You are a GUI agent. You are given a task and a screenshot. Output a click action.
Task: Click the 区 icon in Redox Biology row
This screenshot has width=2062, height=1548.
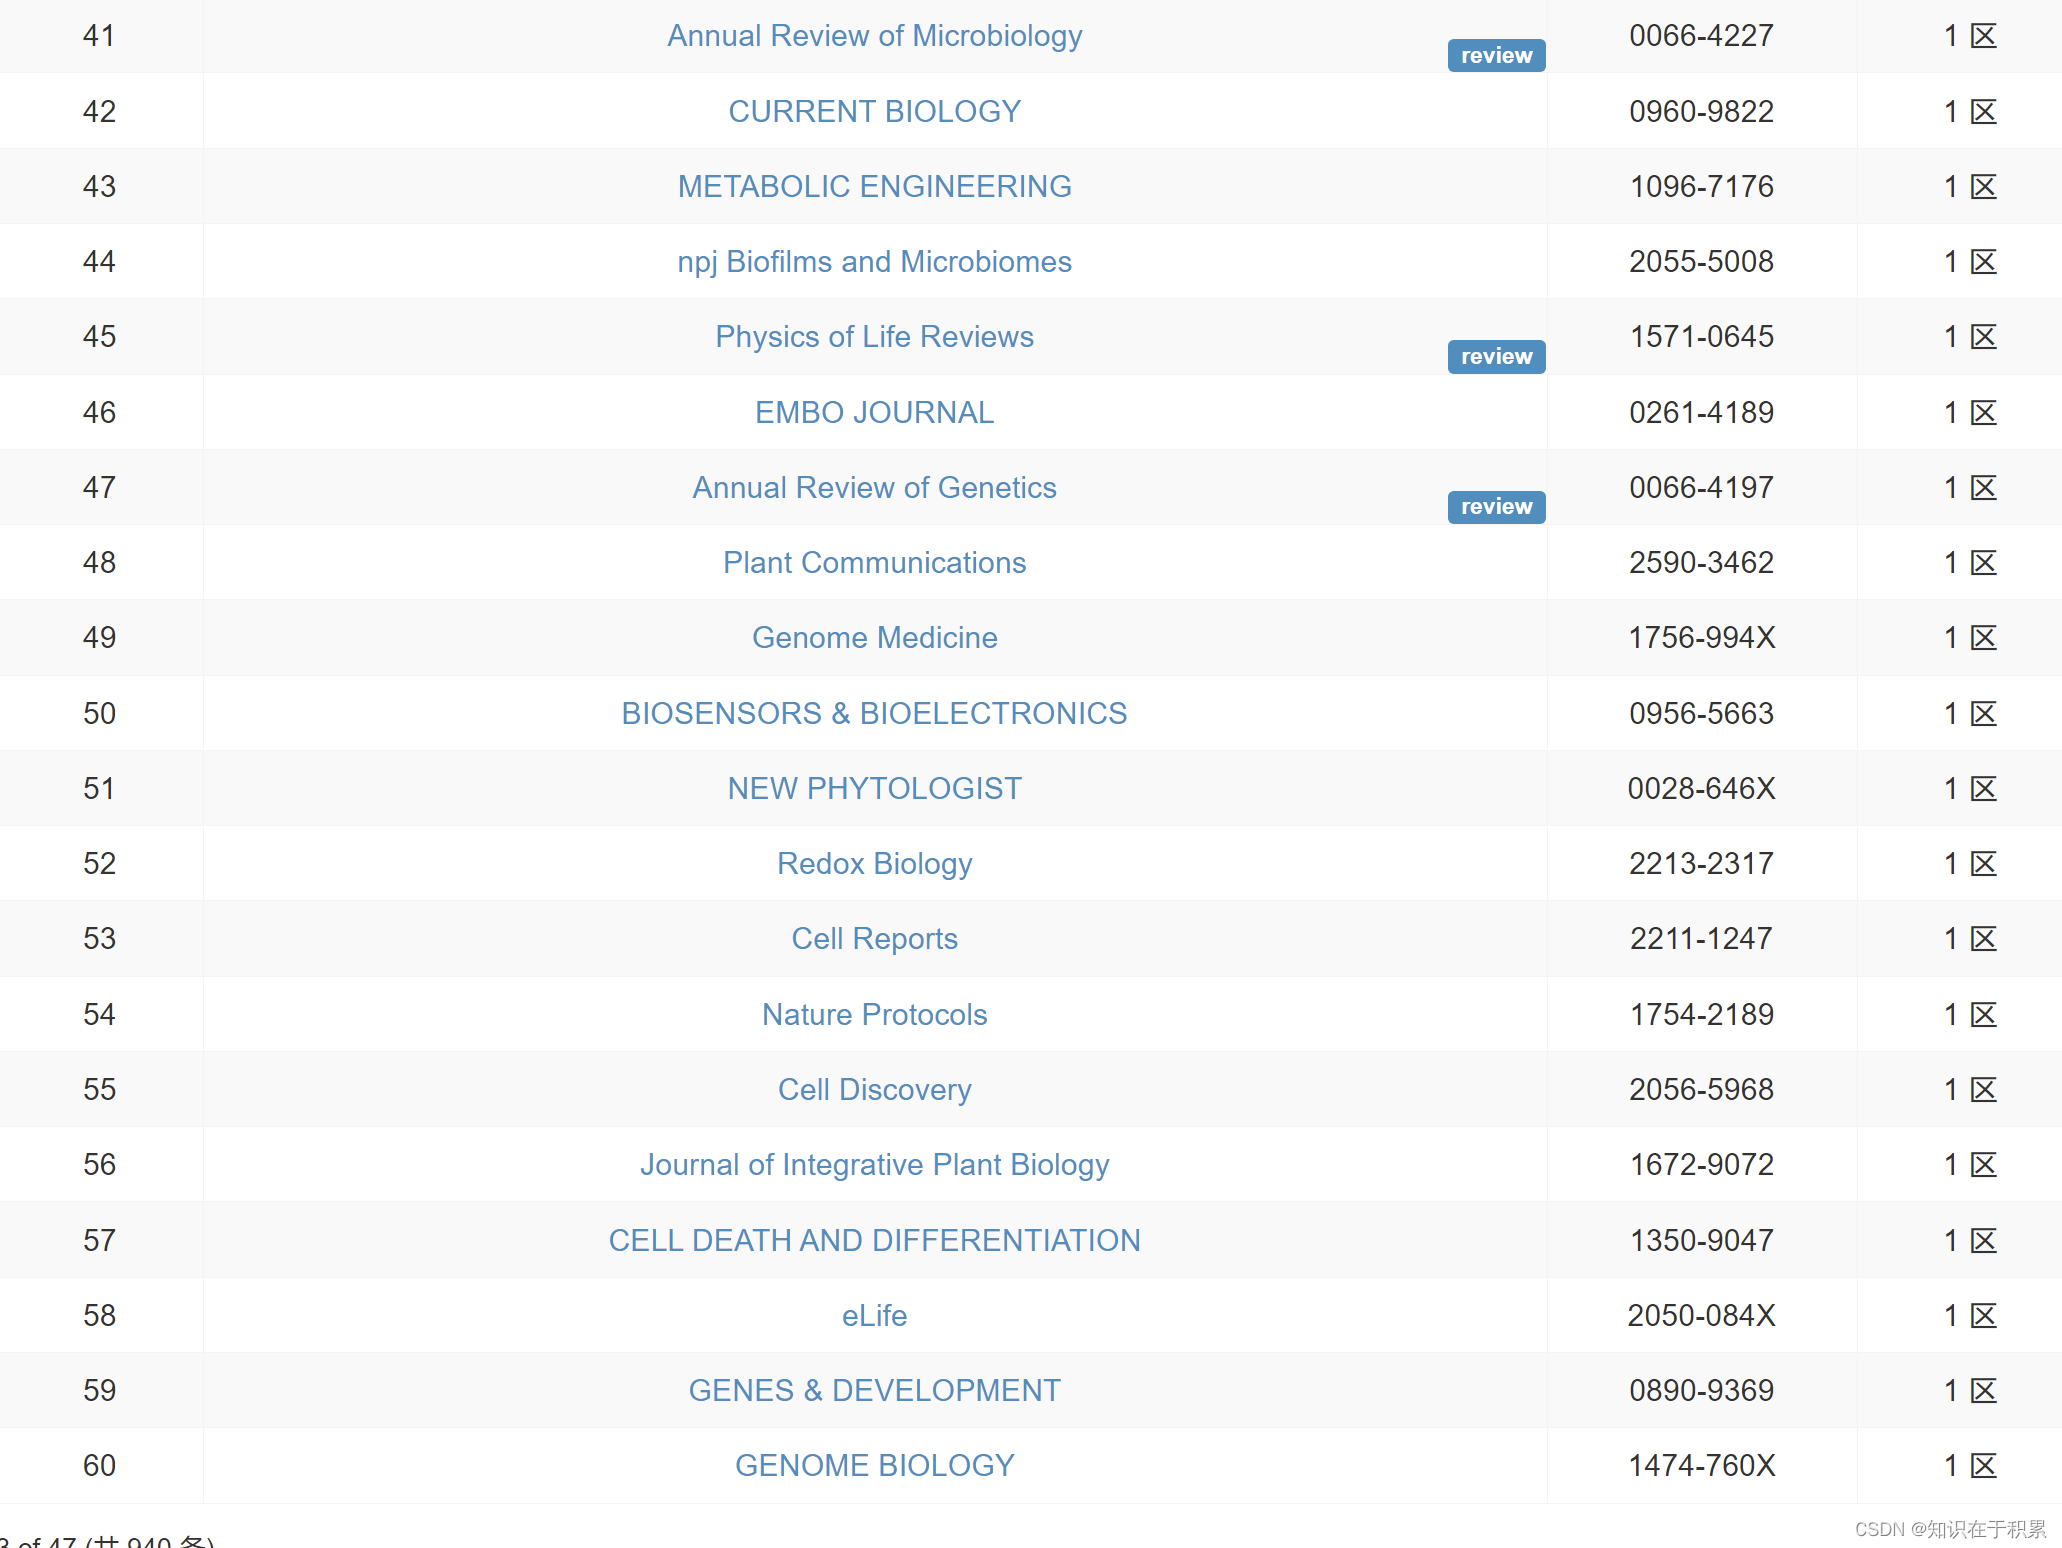(1983, 864)
